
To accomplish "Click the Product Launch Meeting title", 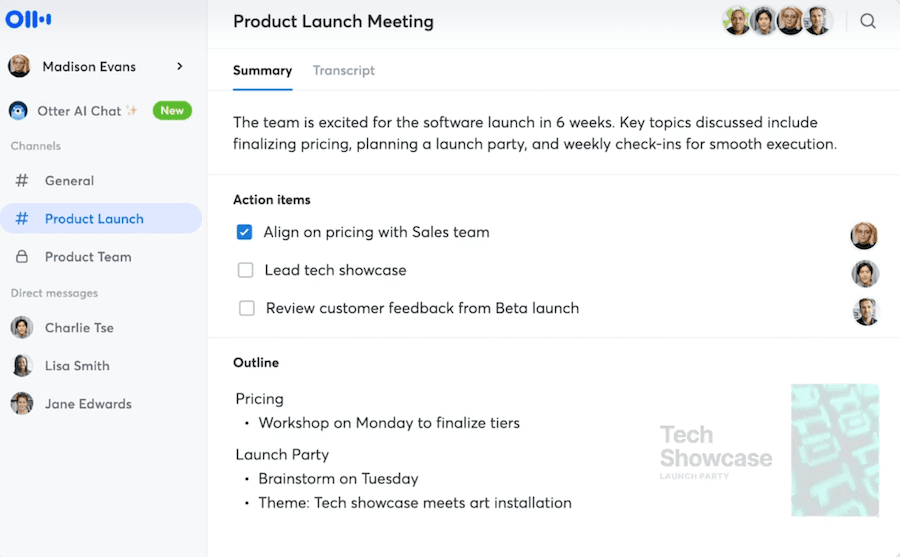I will pyautogui.click(x=333, y=21).
